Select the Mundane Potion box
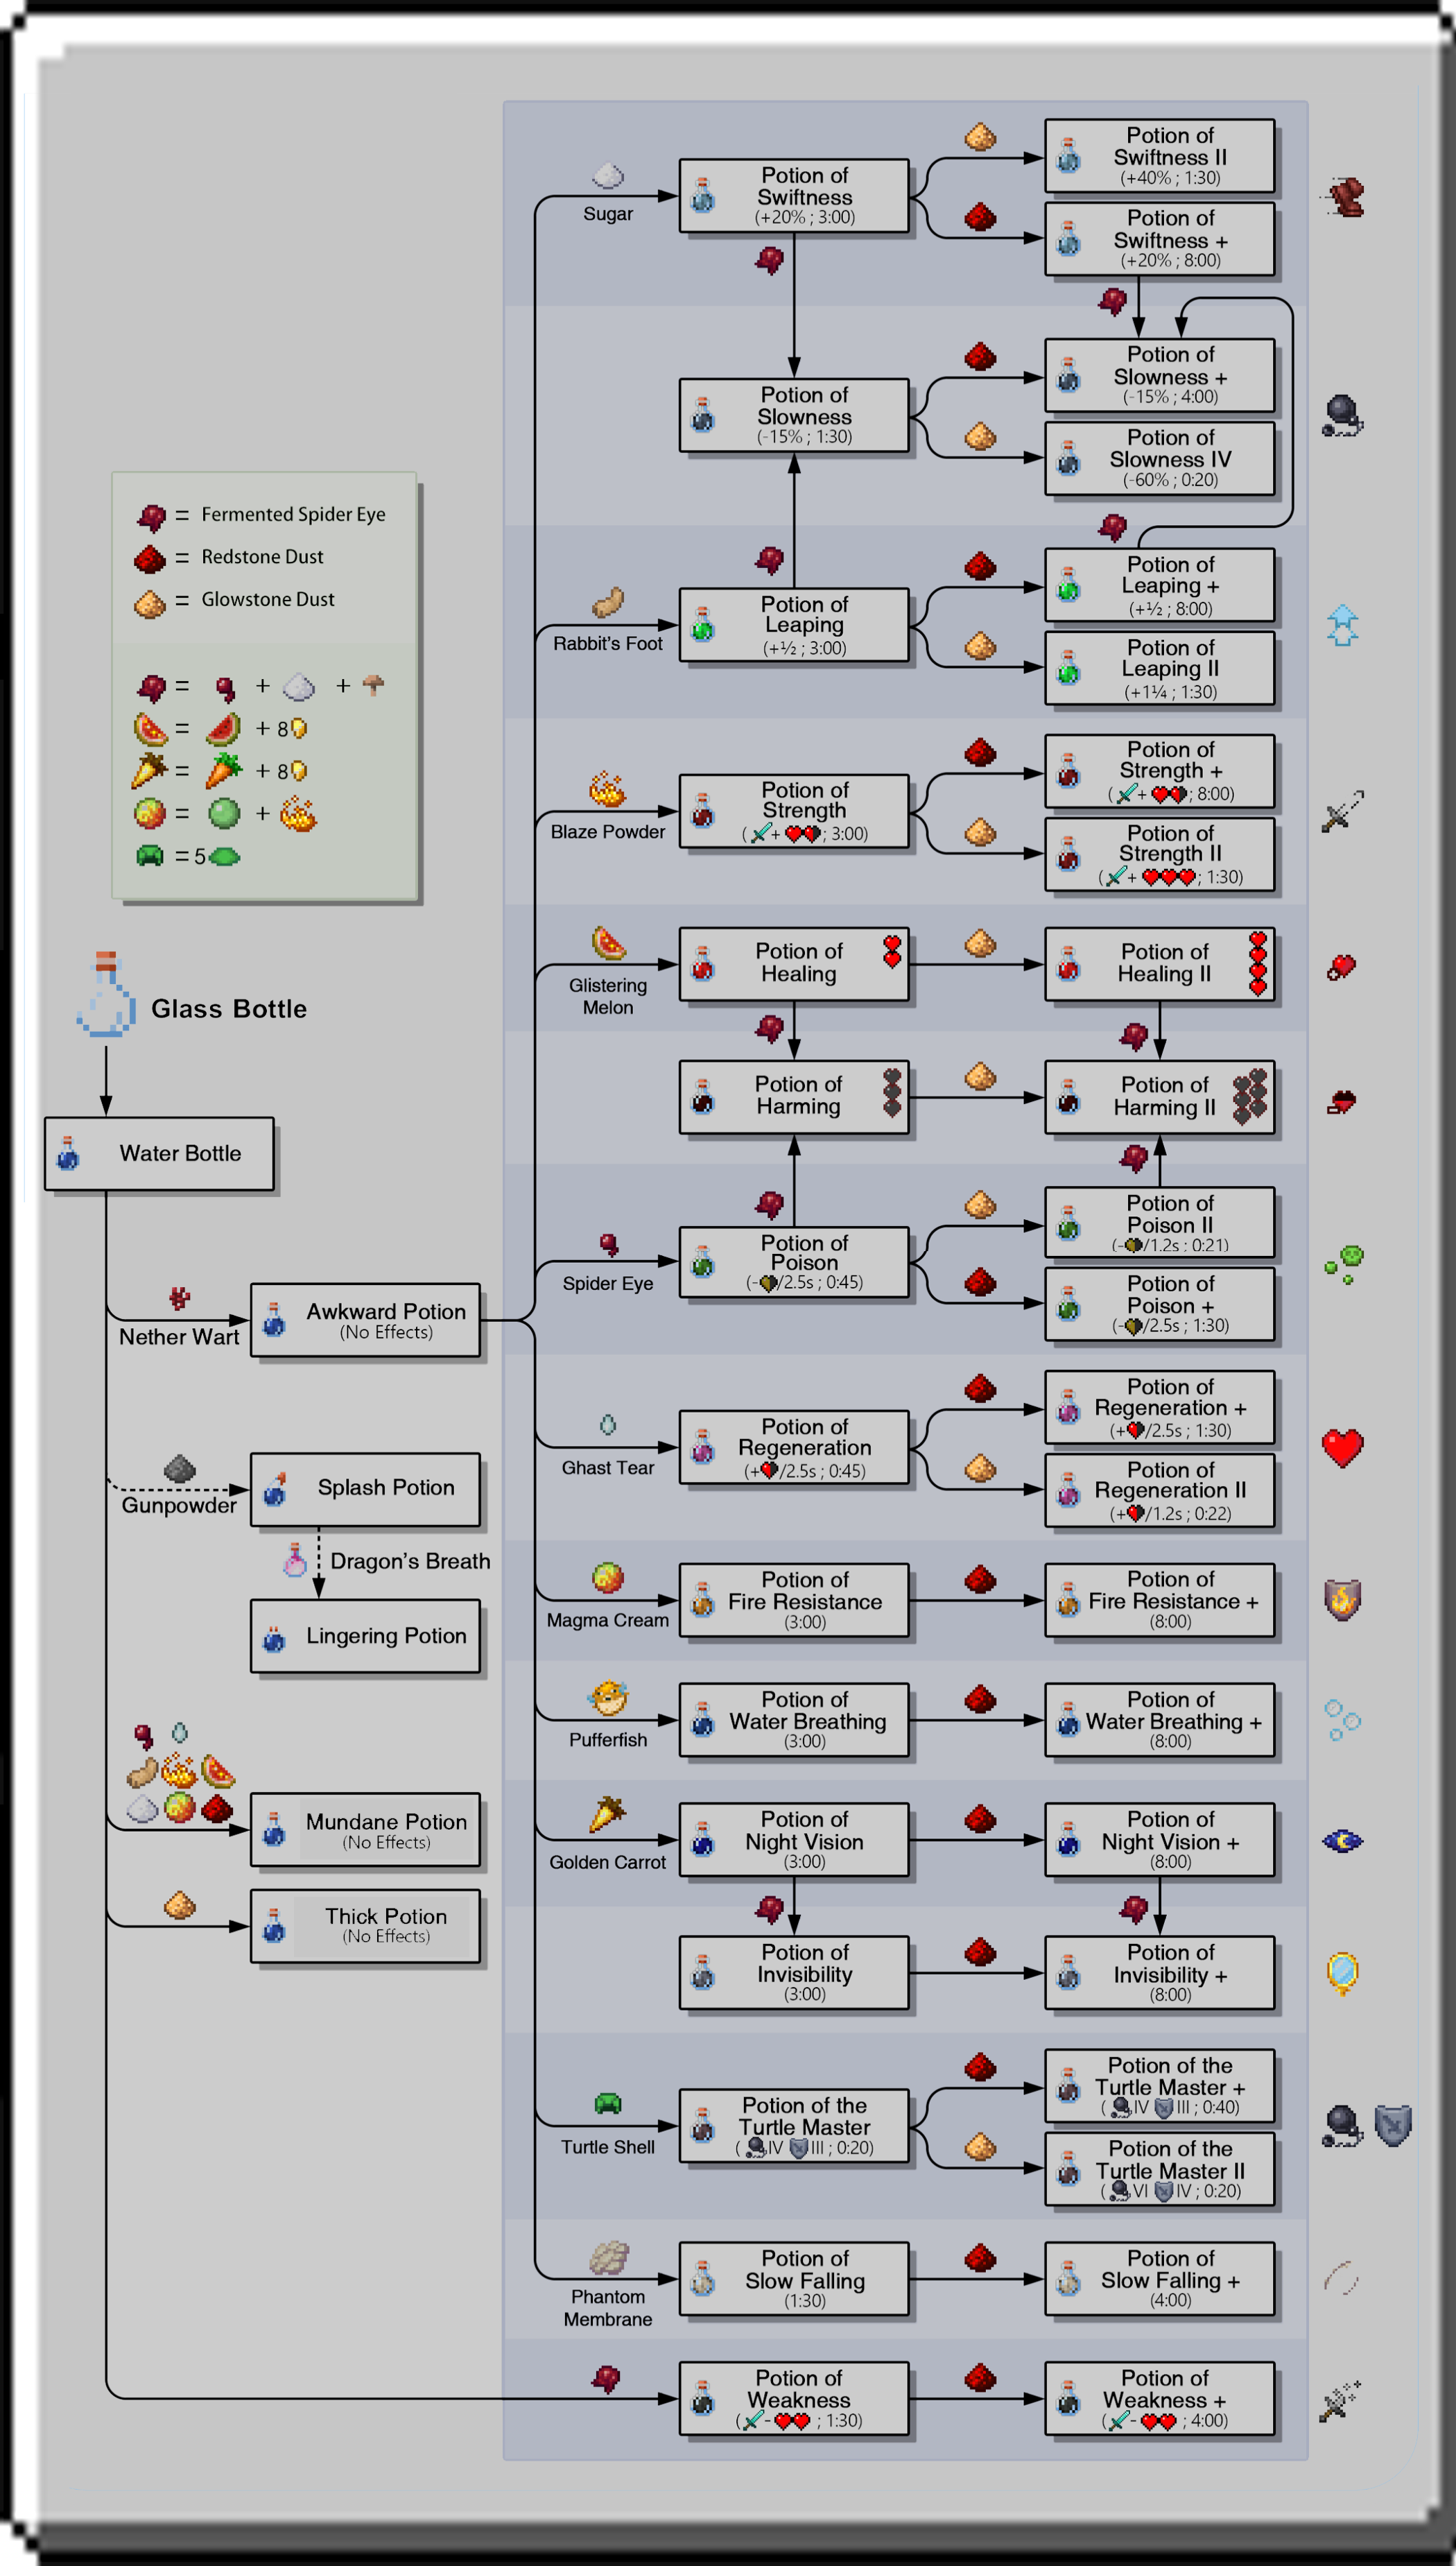The height and width of the screenshot is (2566, 1456). coord(366,1830)
